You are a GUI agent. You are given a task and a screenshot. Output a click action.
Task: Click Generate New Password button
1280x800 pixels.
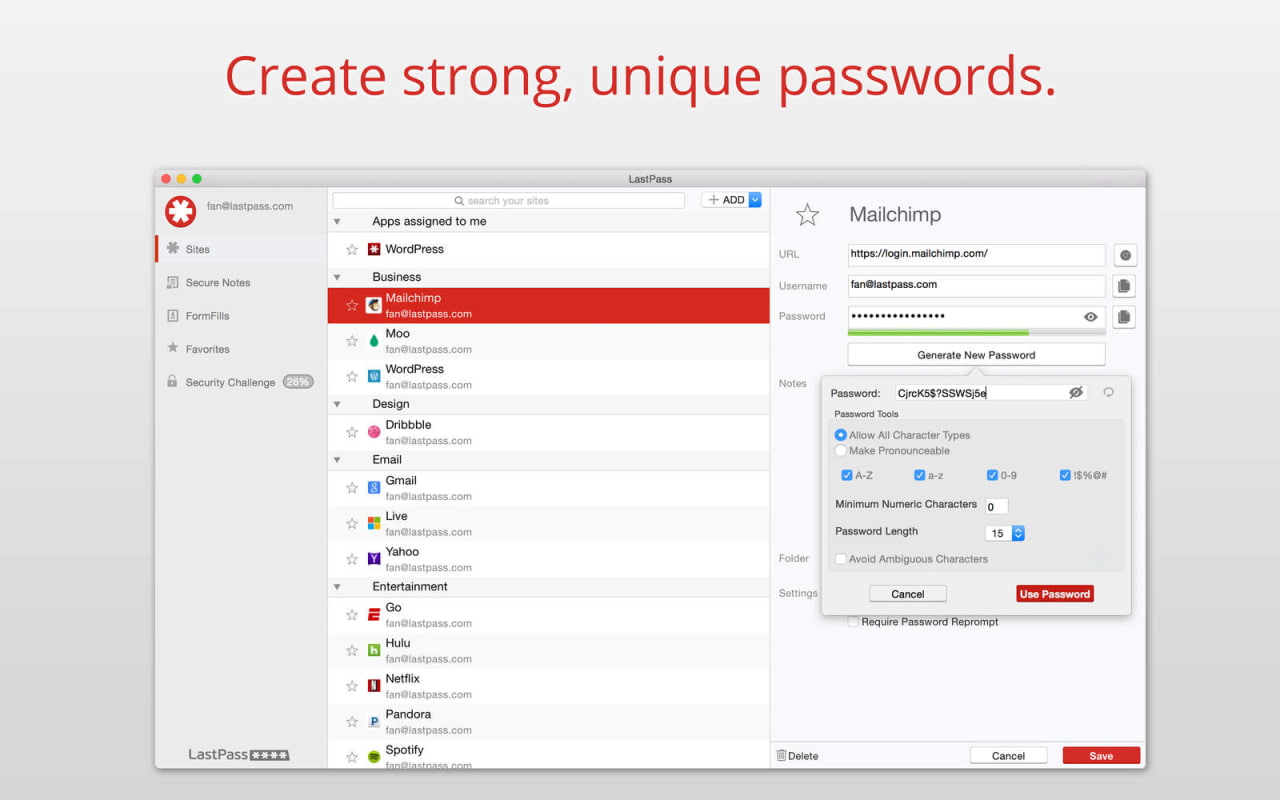click(x=976, y=355)
